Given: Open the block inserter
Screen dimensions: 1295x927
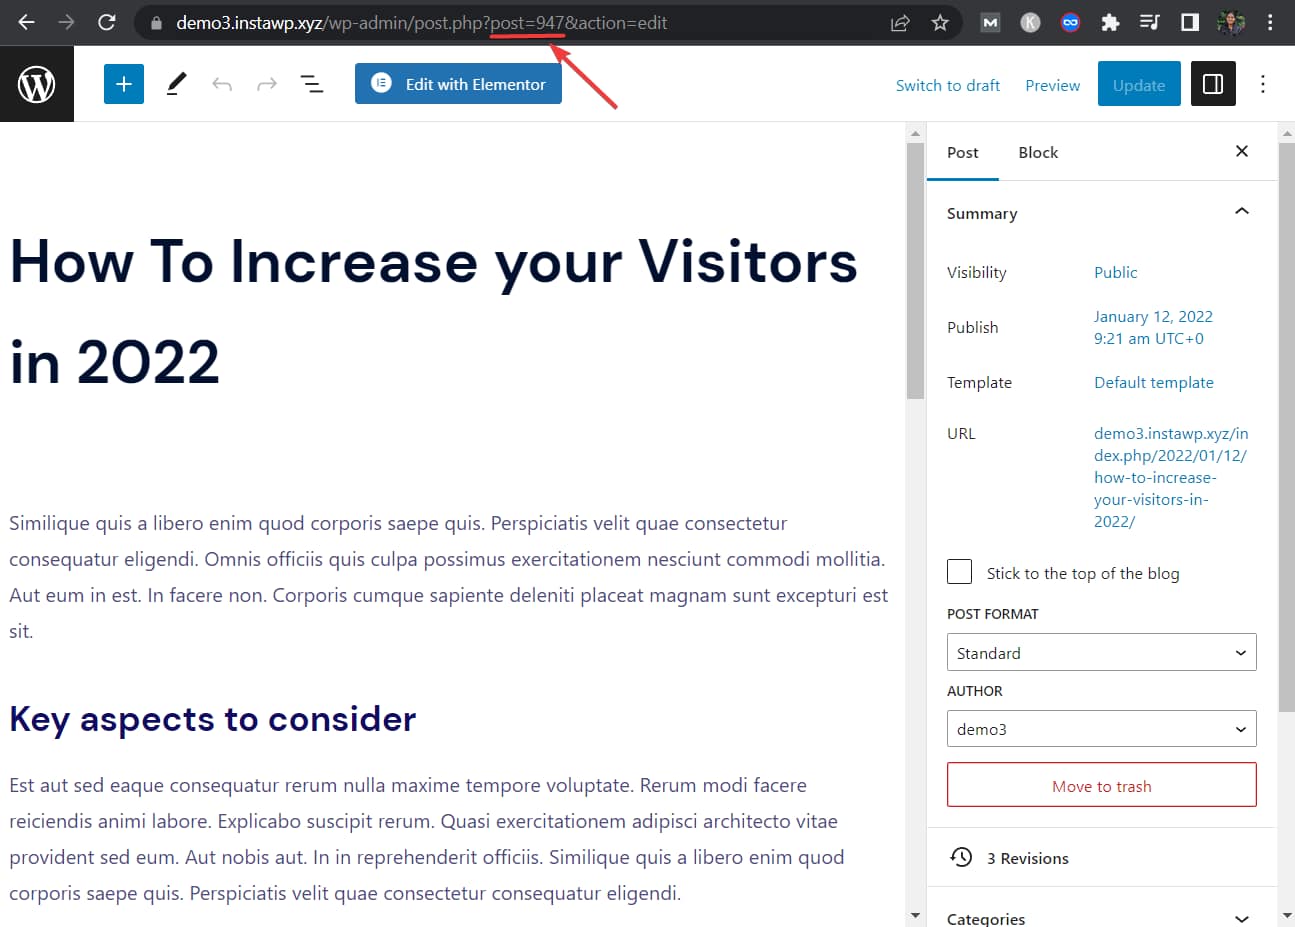Looking at the screenshot, I should pyautogui.click(x=123, y=84).
